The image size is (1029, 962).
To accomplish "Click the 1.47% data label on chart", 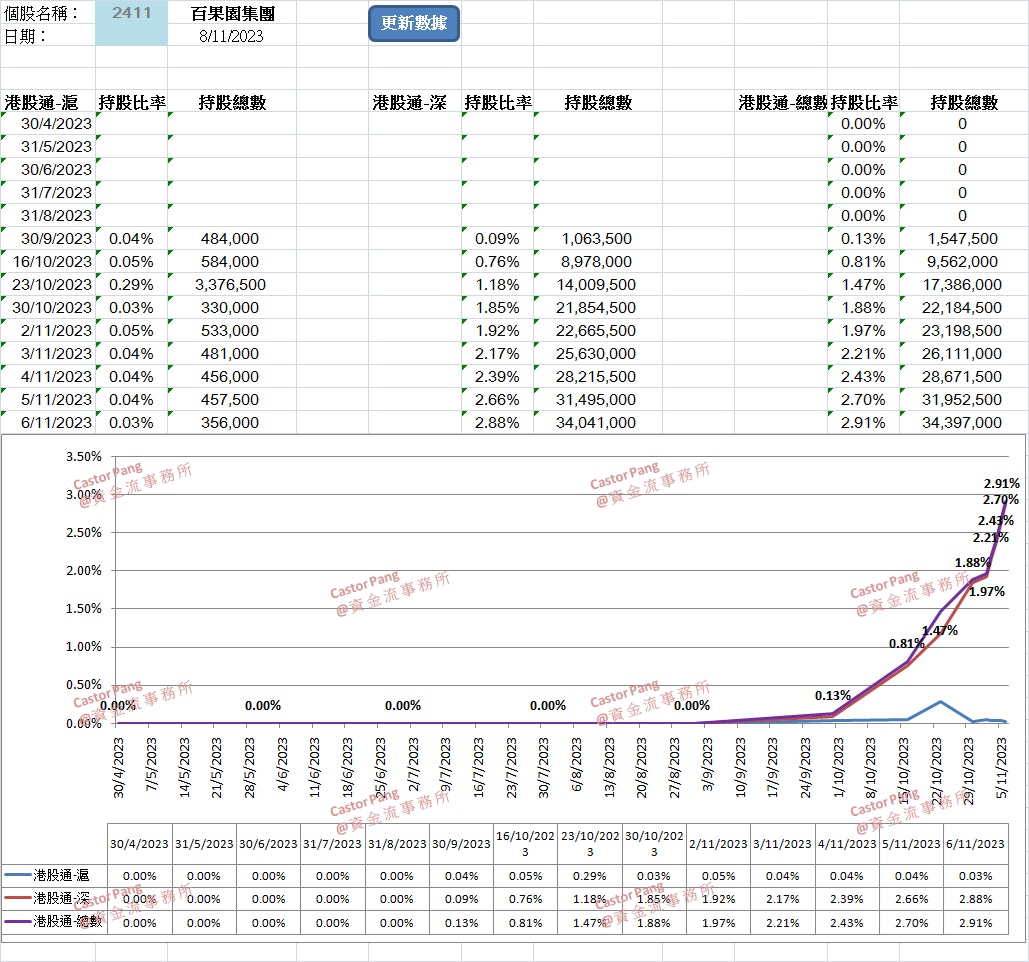I will [x=939, y=630].
